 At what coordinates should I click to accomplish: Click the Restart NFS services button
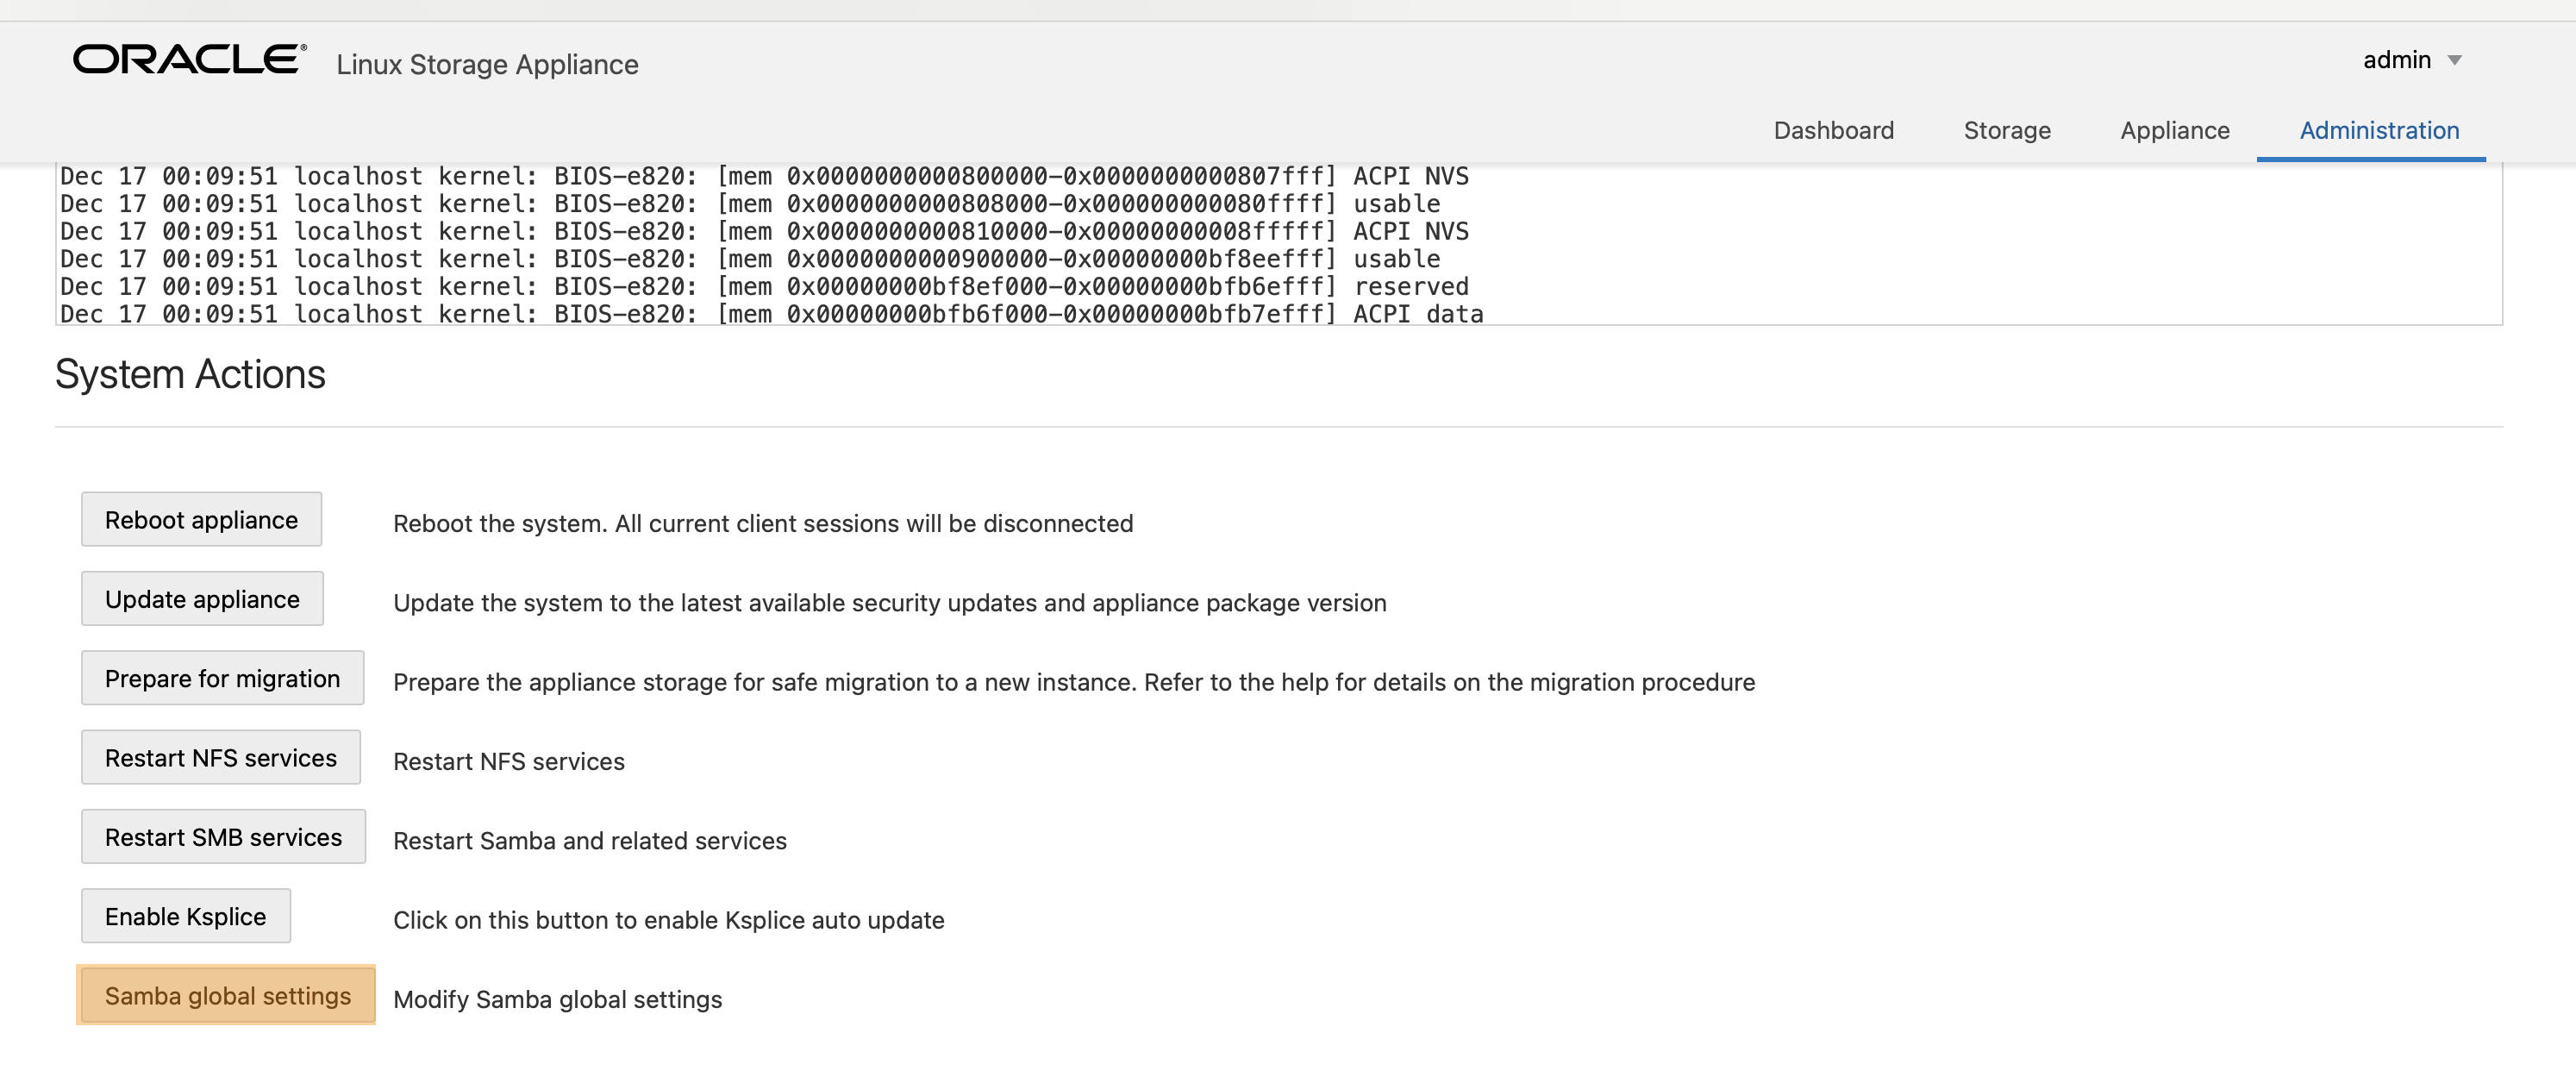221,758
